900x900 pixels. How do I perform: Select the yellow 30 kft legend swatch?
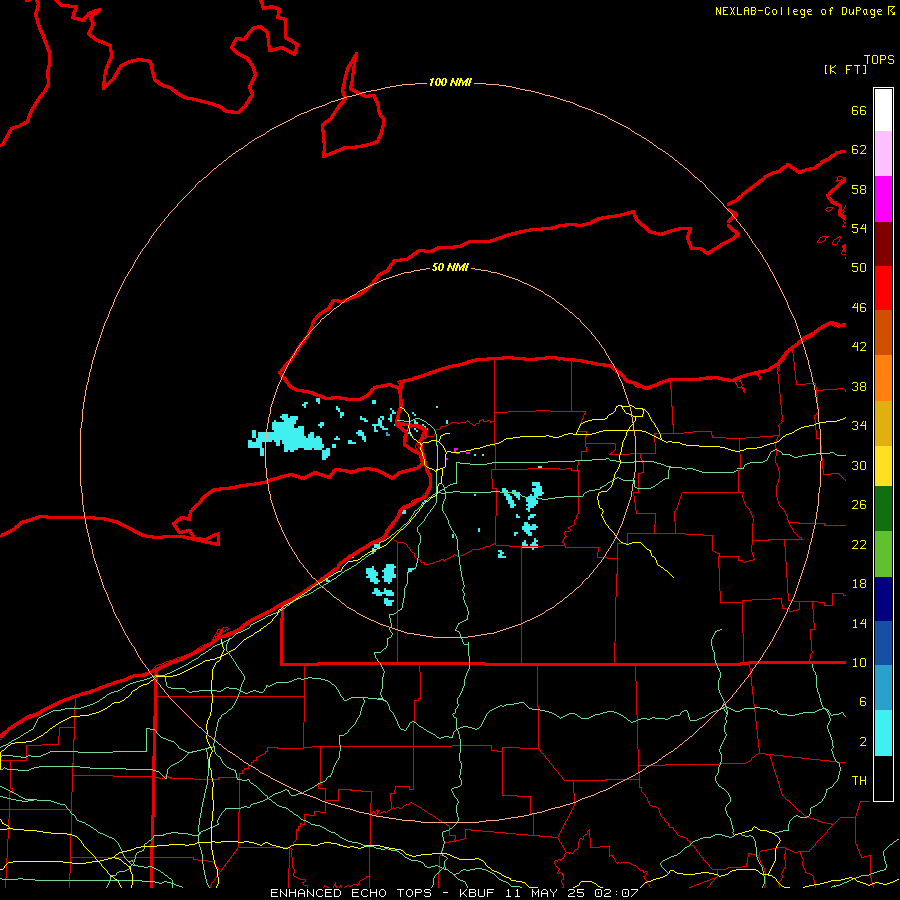(x=883, y=466)
